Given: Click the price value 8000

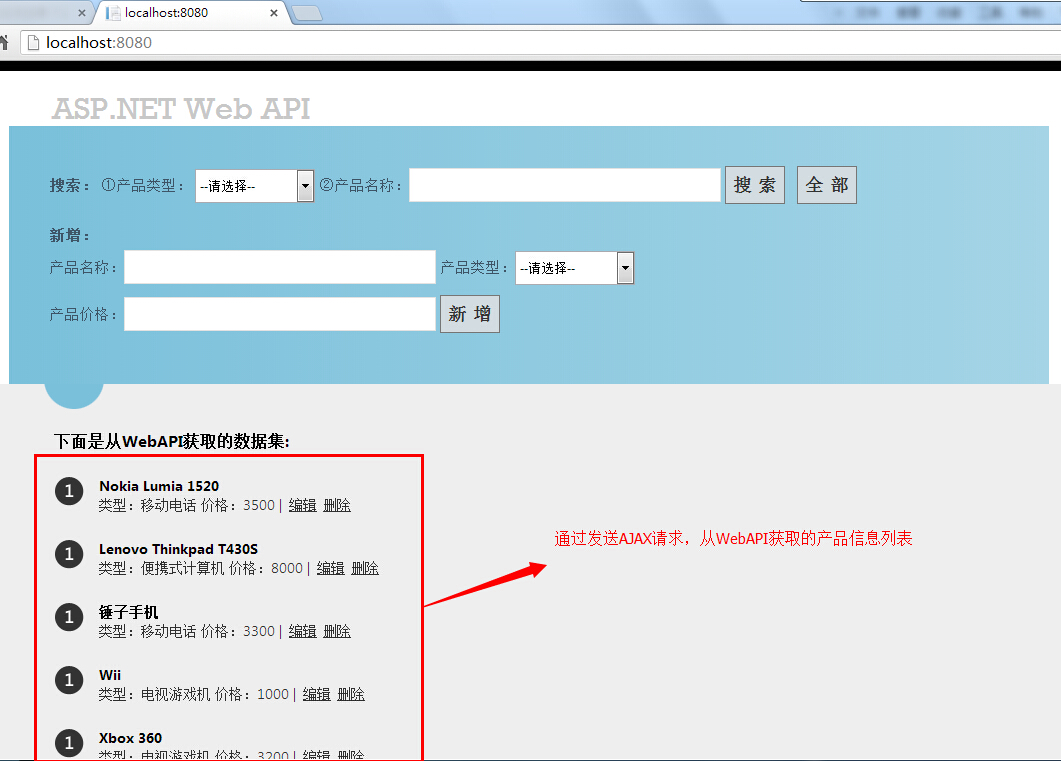Looking at the screenshot, I should (287, 568).
